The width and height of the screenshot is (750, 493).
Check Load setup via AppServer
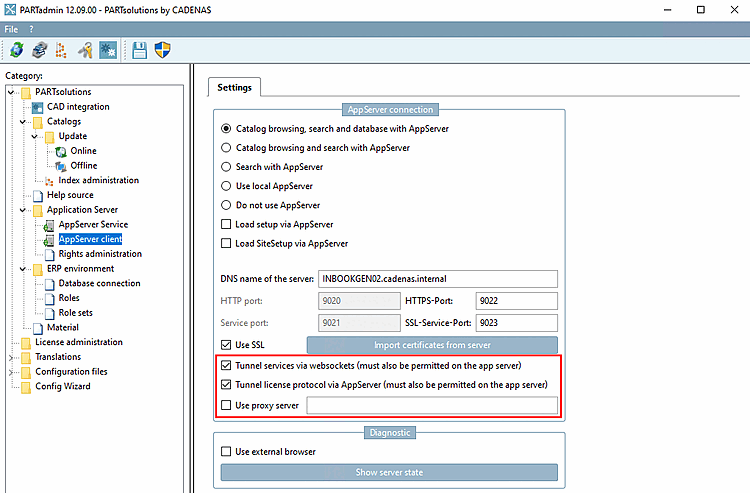226,224
